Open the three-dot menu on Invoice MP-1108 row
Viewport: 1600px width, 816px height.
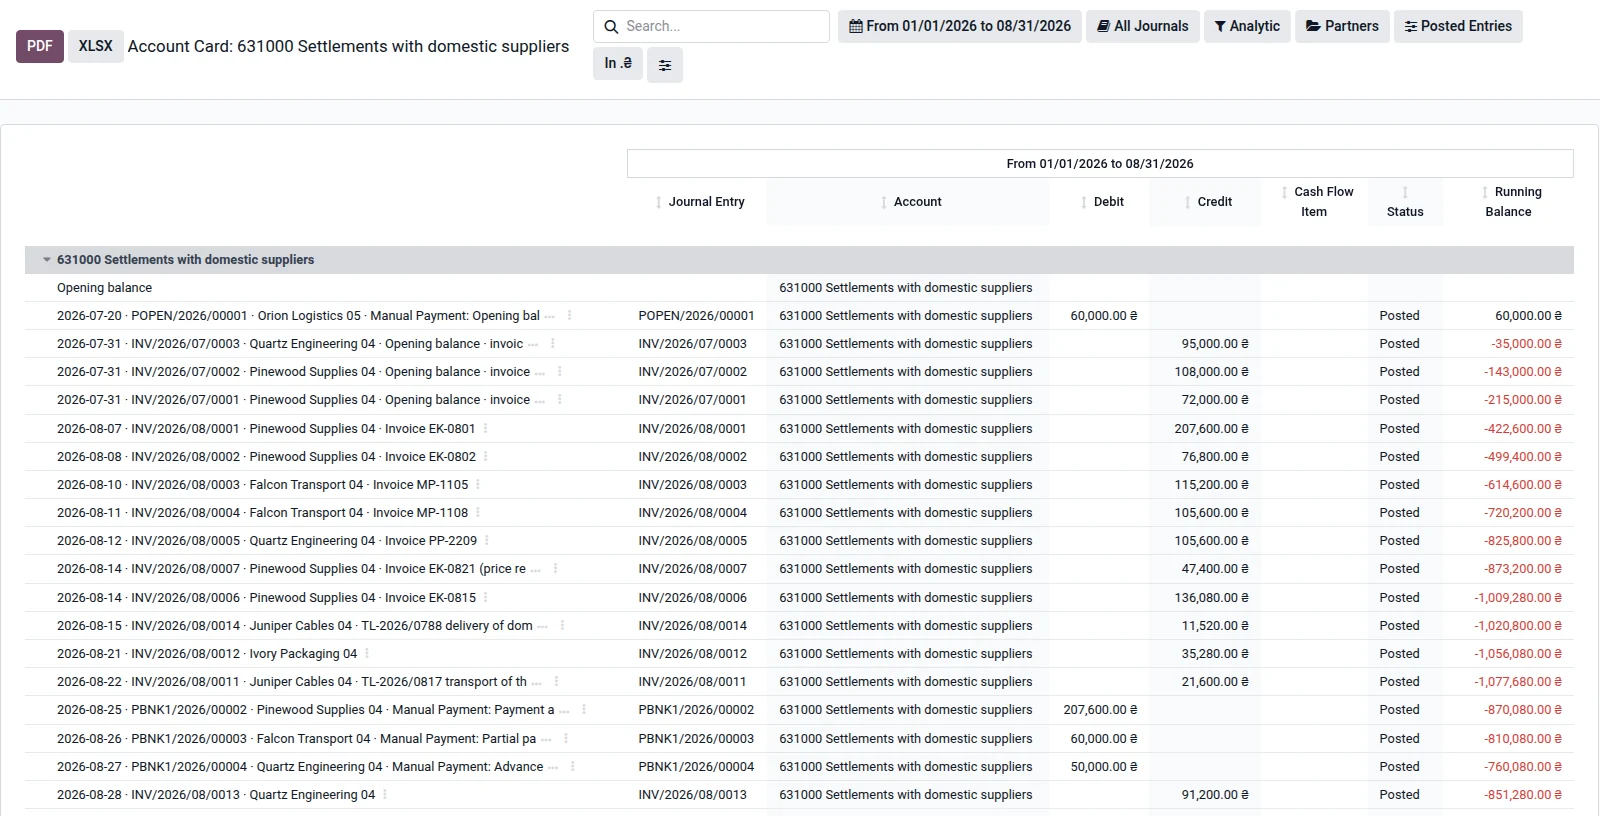(x=478, y=513)
